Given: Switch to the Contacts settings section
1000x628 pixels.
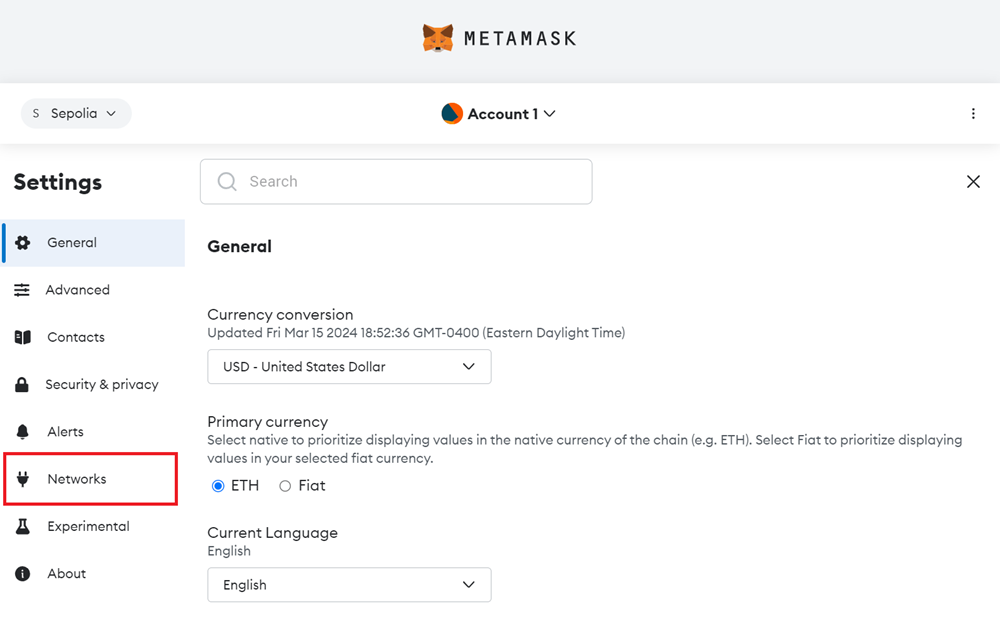Looking at the screenshot, I should 75,337.
